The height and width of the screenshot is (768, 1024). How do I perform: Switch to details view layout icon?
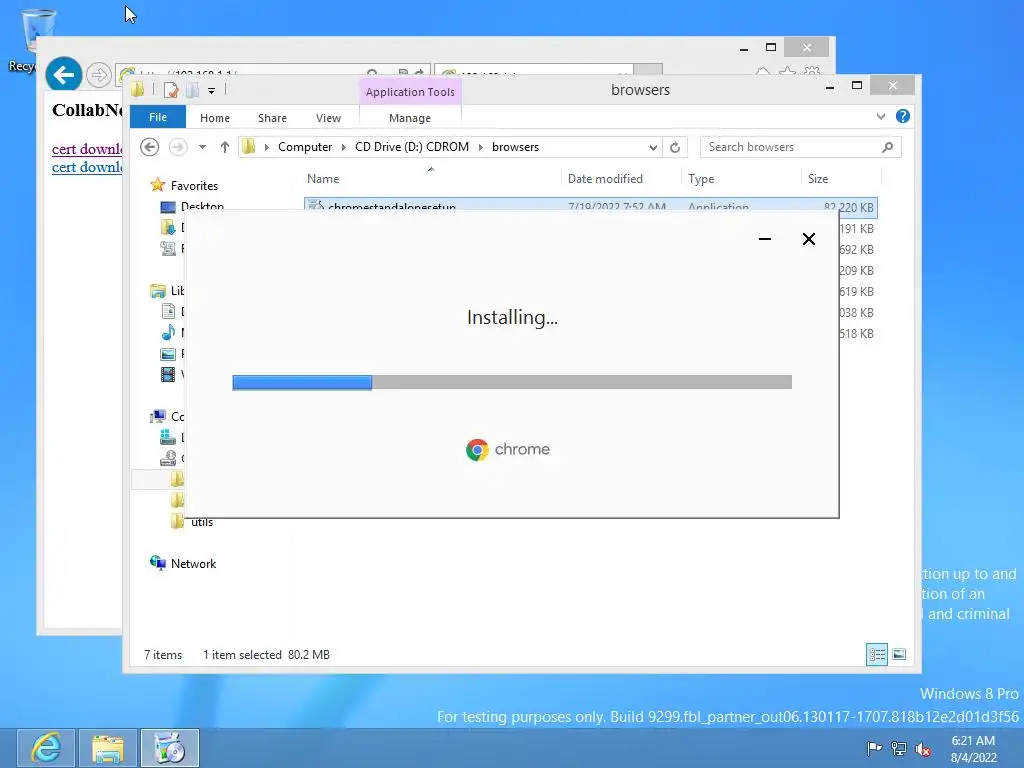(x=876, y=654)
